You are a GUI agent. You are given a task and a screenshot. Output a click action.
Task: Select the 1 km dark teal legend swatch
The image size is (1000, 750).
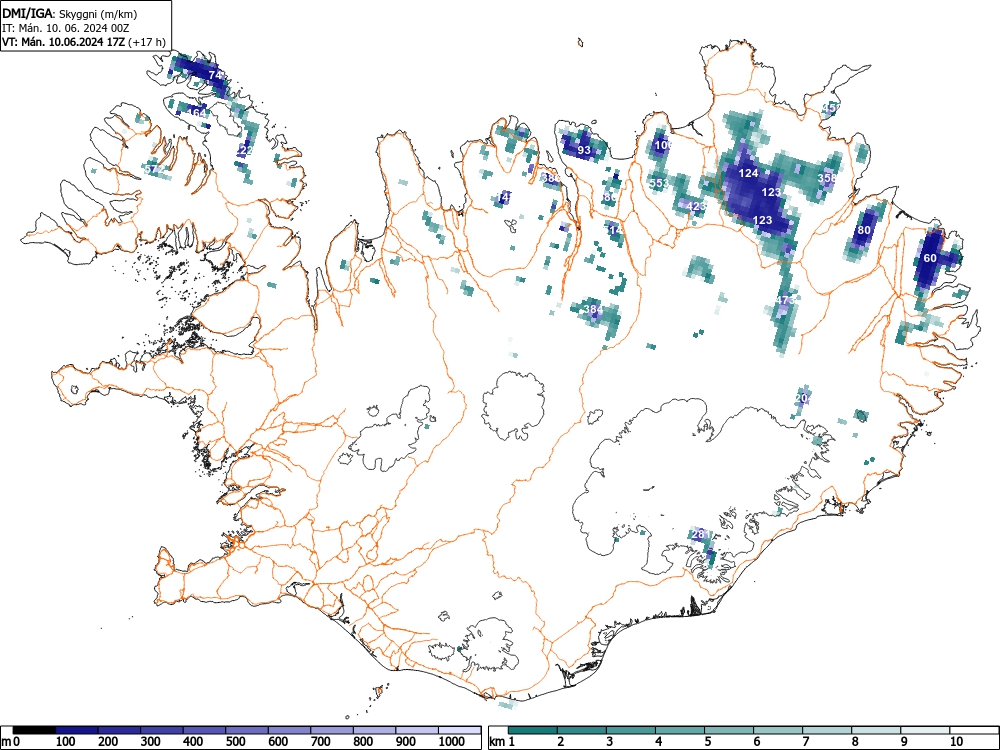point(533,730)
